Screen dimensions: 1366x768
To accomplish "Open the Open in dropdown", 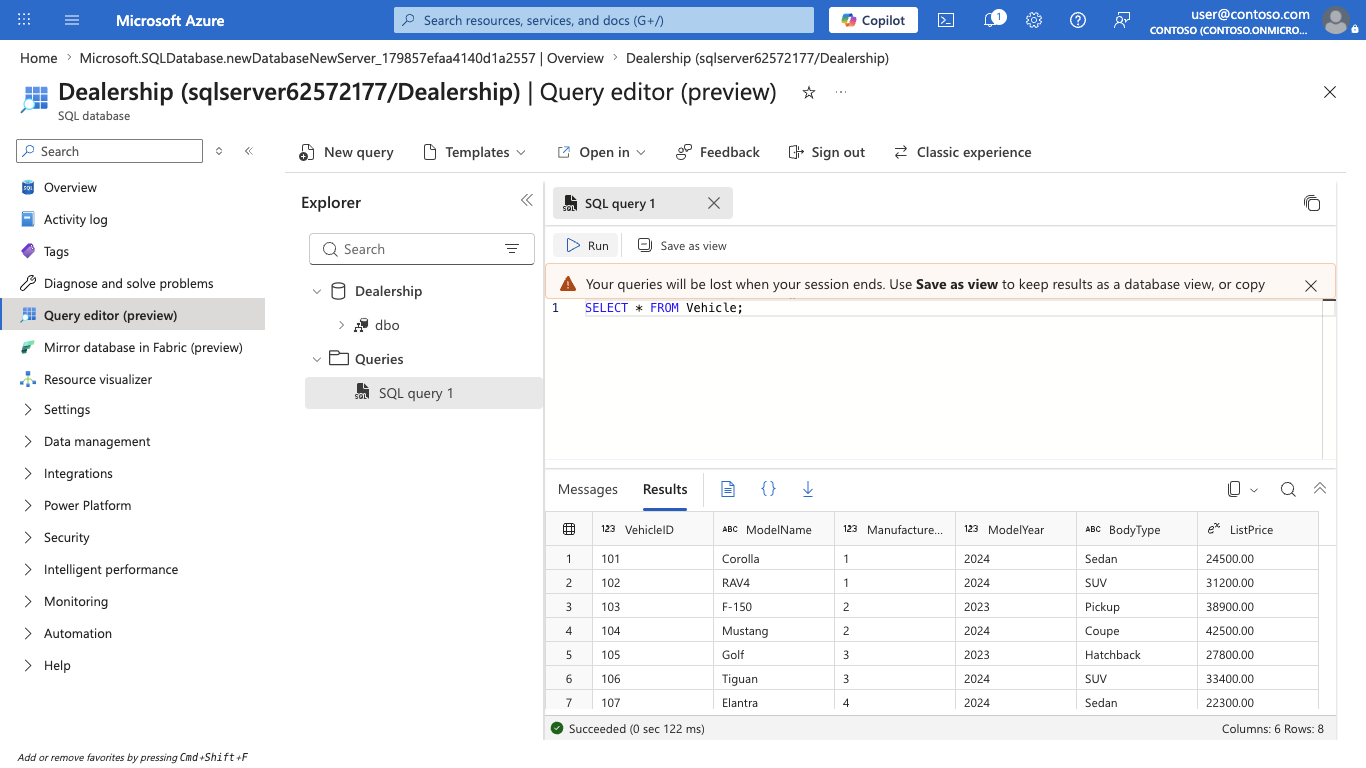I will coord(601,152).
